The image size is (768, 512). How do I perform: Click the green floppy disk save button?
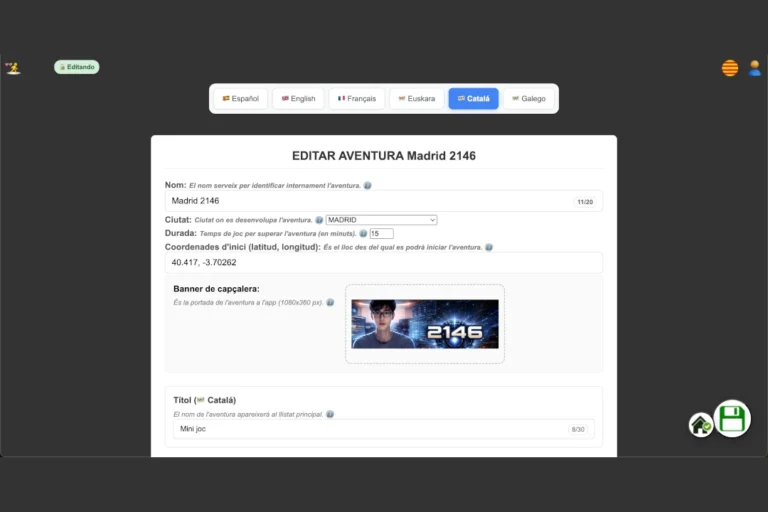coord(732,419)
